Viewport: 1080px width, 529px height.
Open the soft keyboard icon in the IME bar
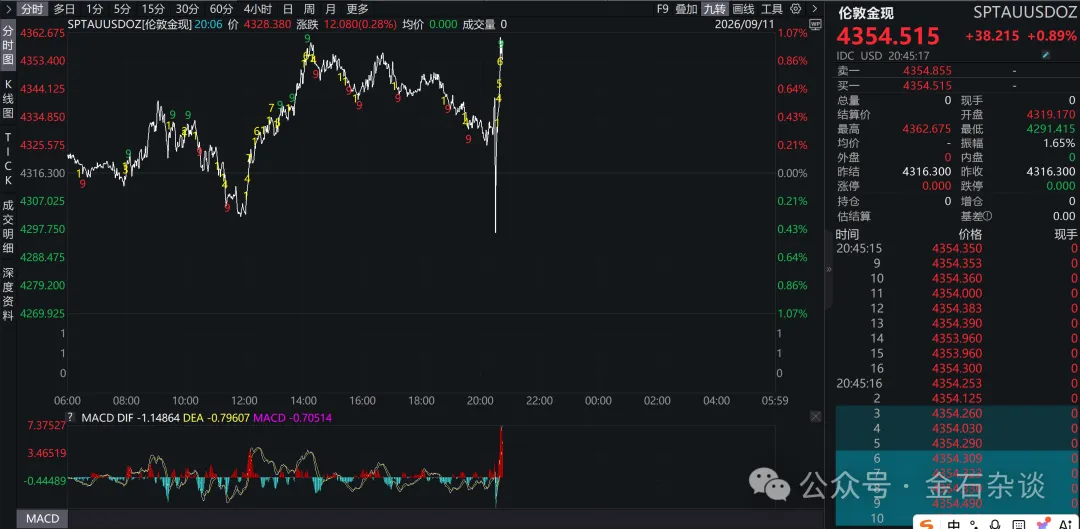click(1019, 524)
